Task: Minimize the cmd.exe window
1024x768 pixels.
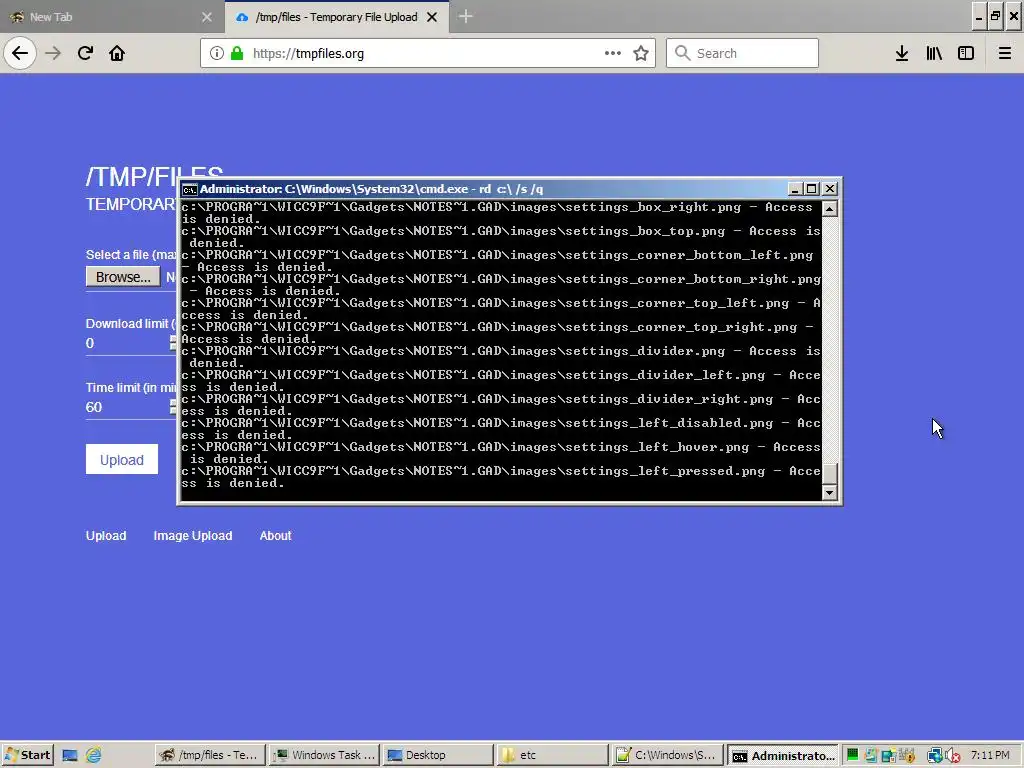Action: click(795, 189)
